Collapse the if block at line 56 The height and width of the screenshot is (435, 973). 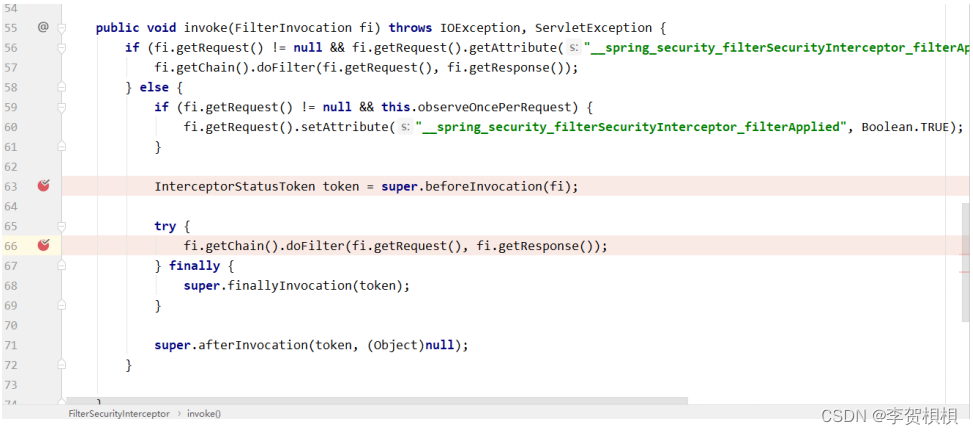point(61,48)
